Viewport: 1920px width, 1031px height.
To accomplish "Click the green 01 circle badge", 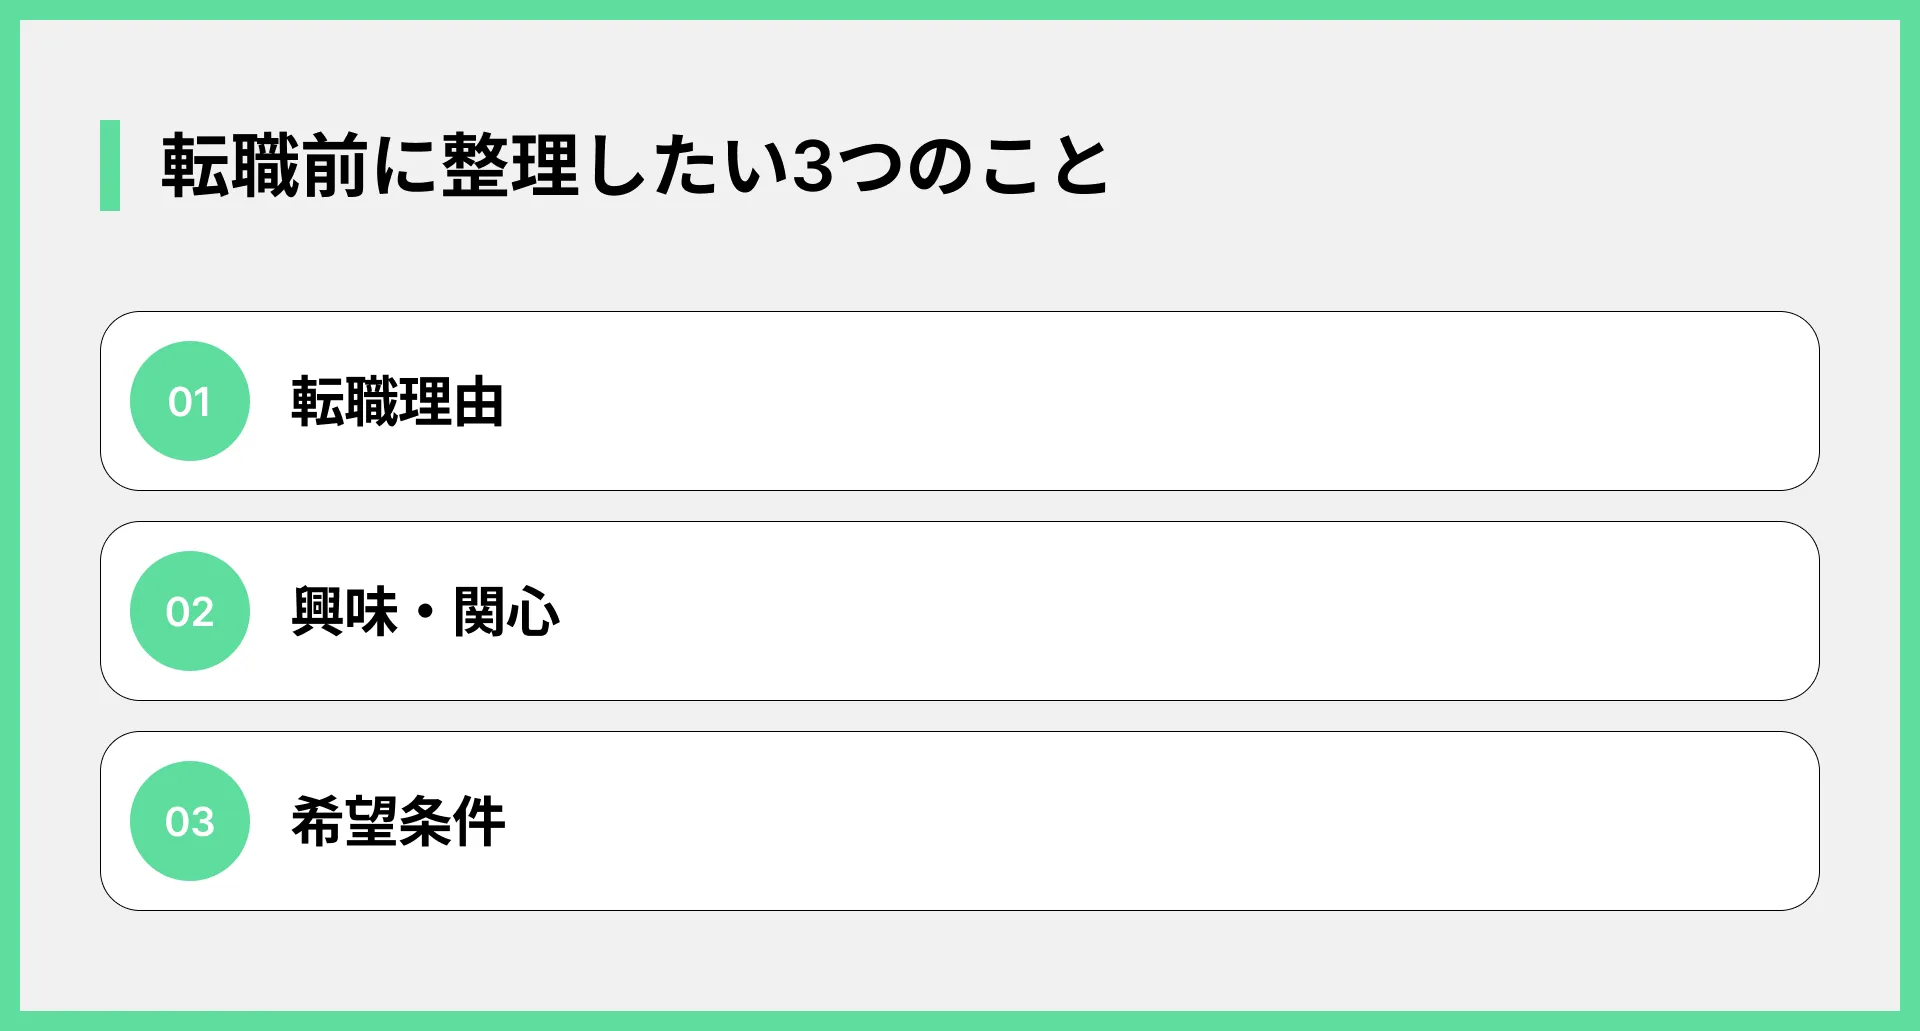I will pos(190,401).
